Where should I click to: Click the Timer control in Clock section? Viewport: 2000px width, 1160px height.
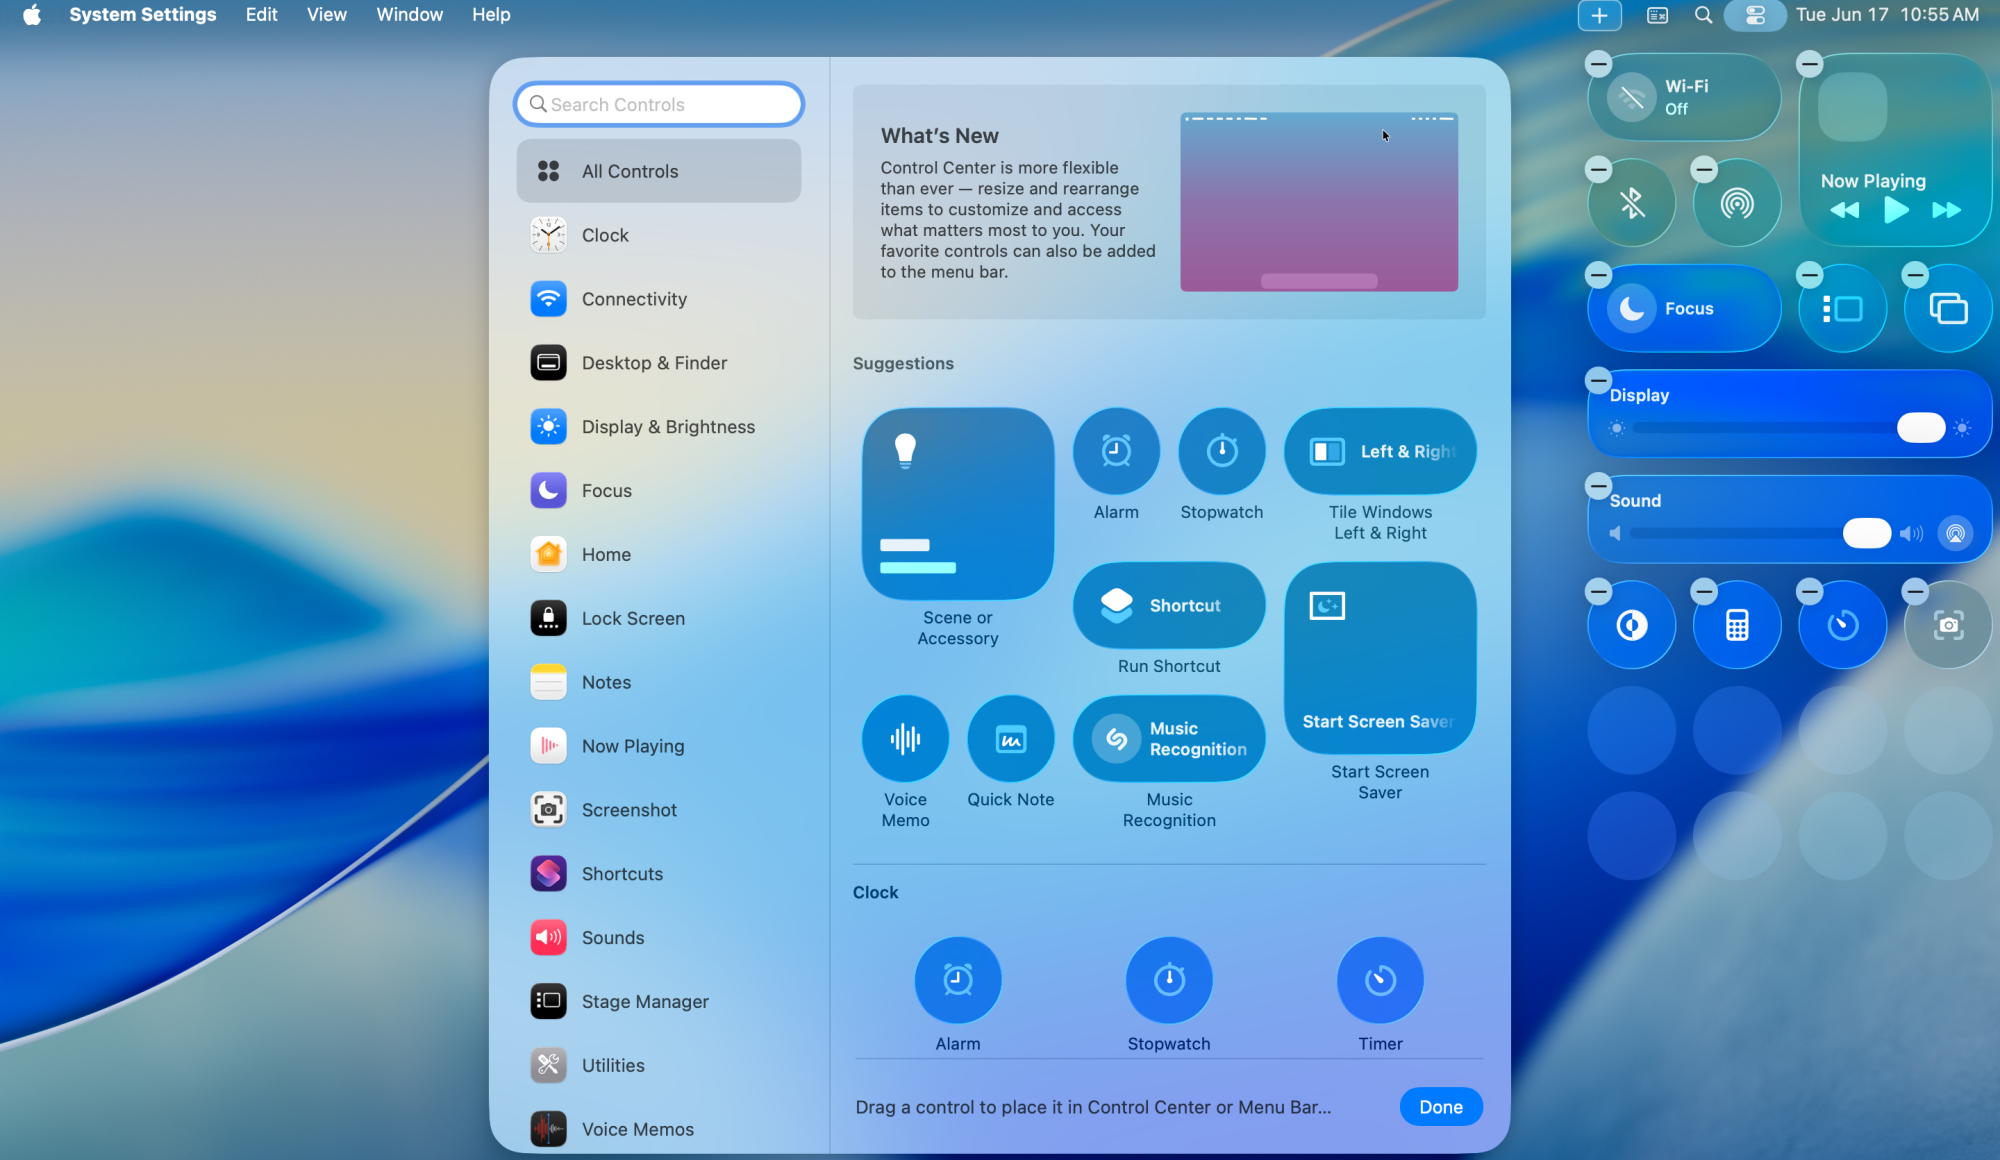click(x=1380, y=979)
